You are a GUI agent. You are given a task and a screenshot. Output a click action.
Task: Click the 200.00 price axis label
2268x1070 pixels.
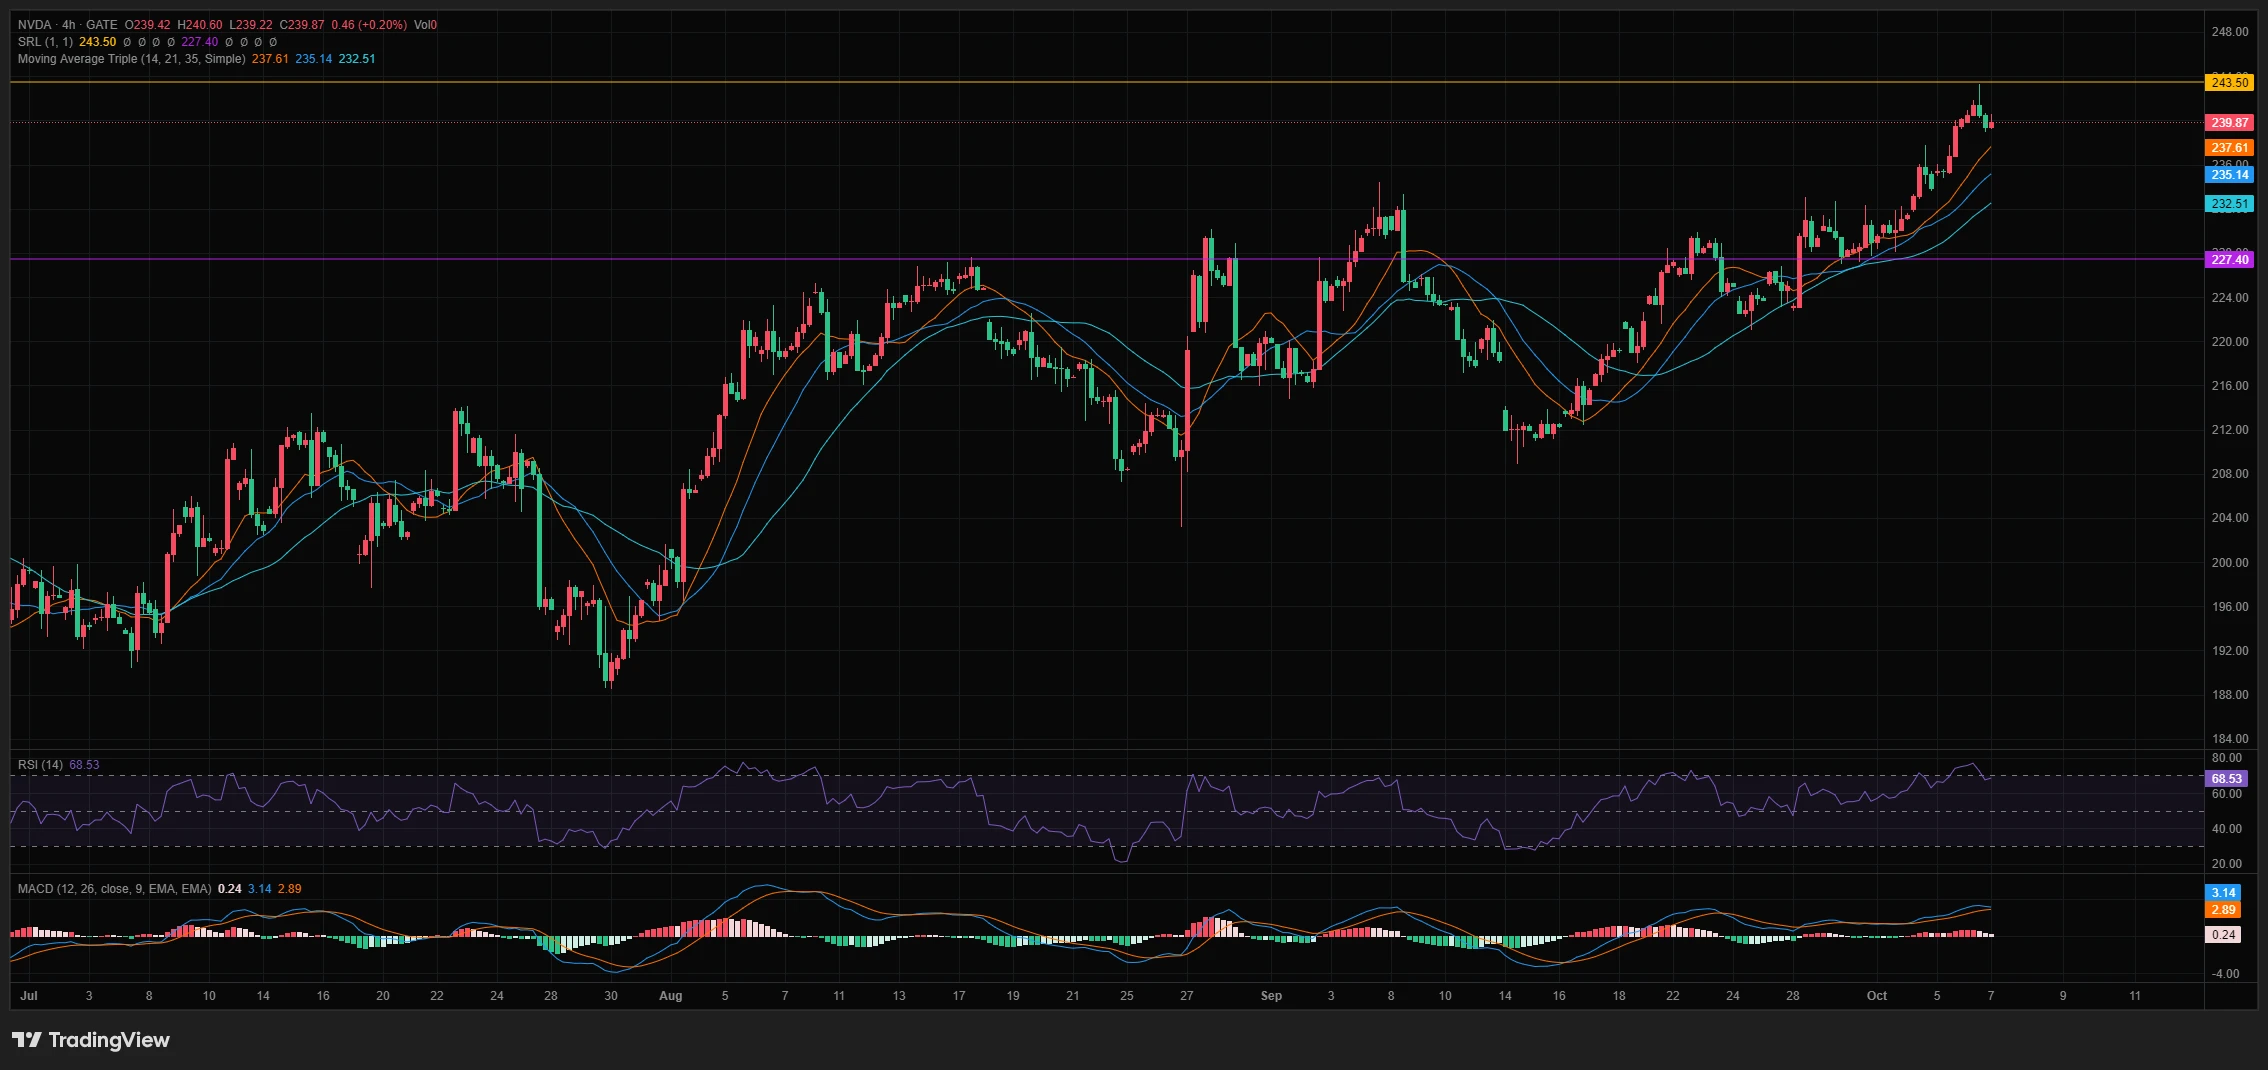2229,563
